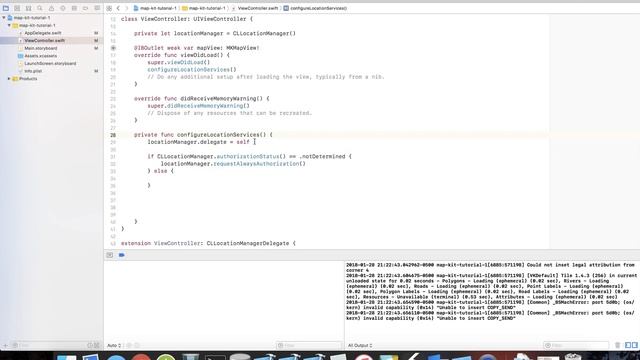Click the 'Could not inset legal attribution' log line
Image resolution: width=640 pixels, height=360 pixels.
(490, 267)
